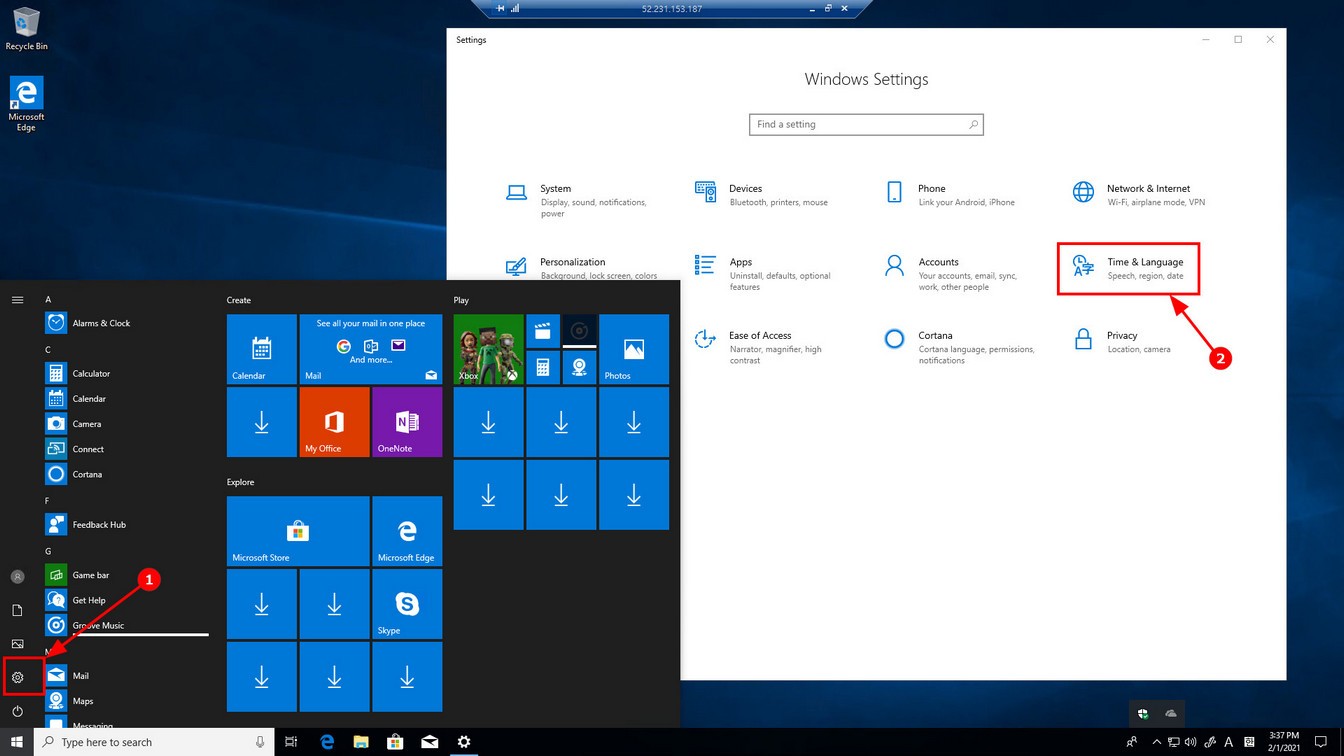Click the letter F header in app list

(x=48, y=500)
